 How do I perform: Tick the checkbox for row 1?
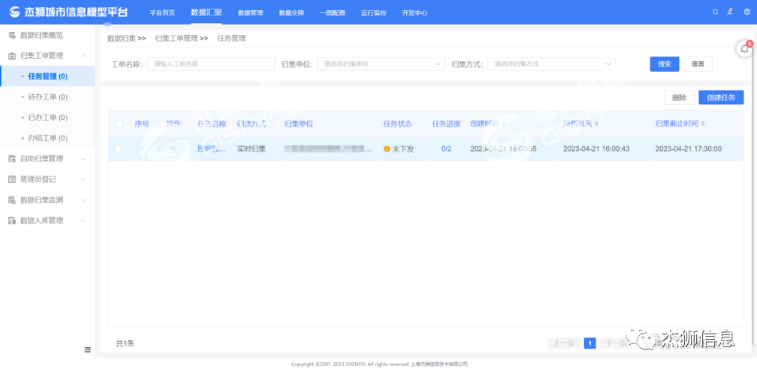(x=118, y=149)
